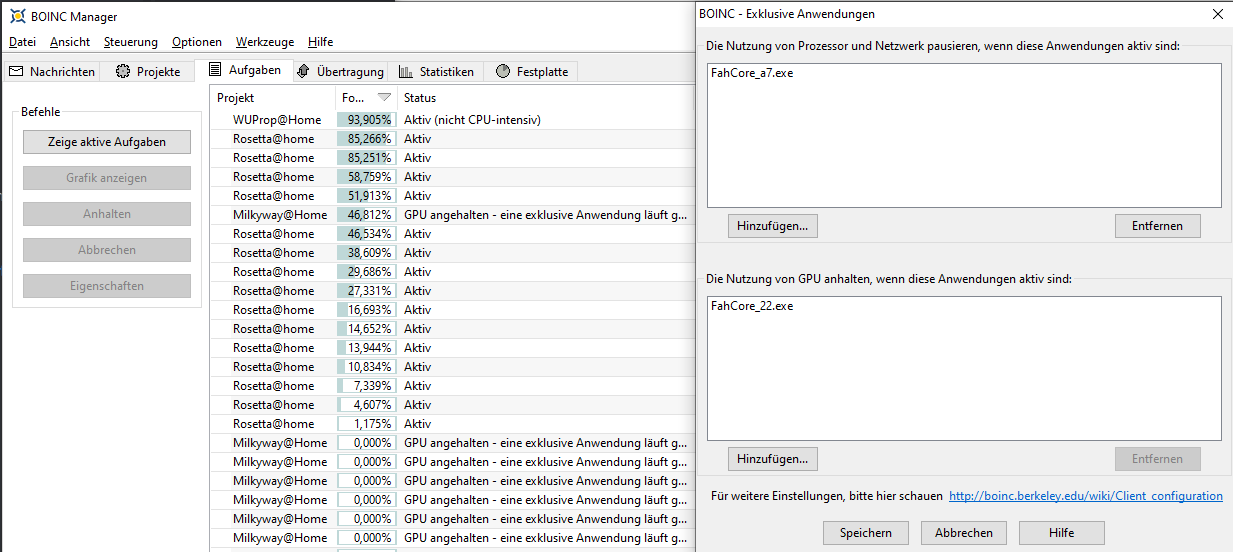The height and width of the screenshot is (552, 1233).
Task: Click the document icon on Aufgaben tab
Action: [215, 70]
